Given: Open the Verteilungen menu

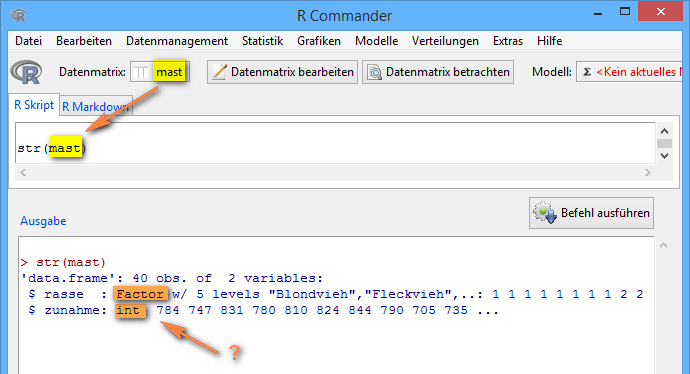Looking at the screenshot, I should coord(445,41).
